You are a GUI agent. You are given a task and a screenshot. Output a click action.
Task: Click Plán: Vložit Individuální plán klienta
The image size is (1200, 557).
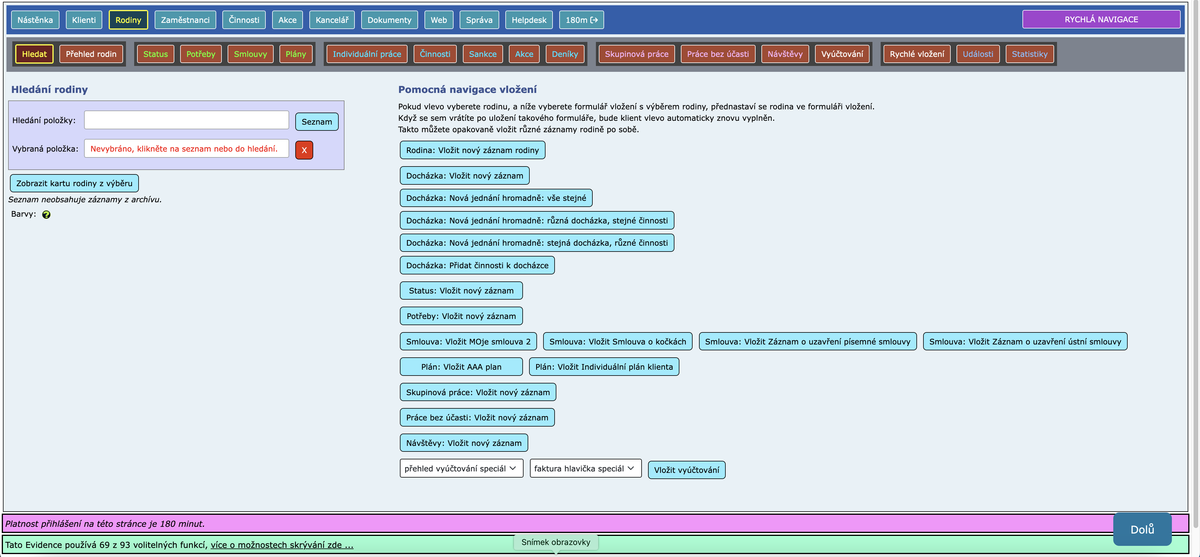[604, 366]
